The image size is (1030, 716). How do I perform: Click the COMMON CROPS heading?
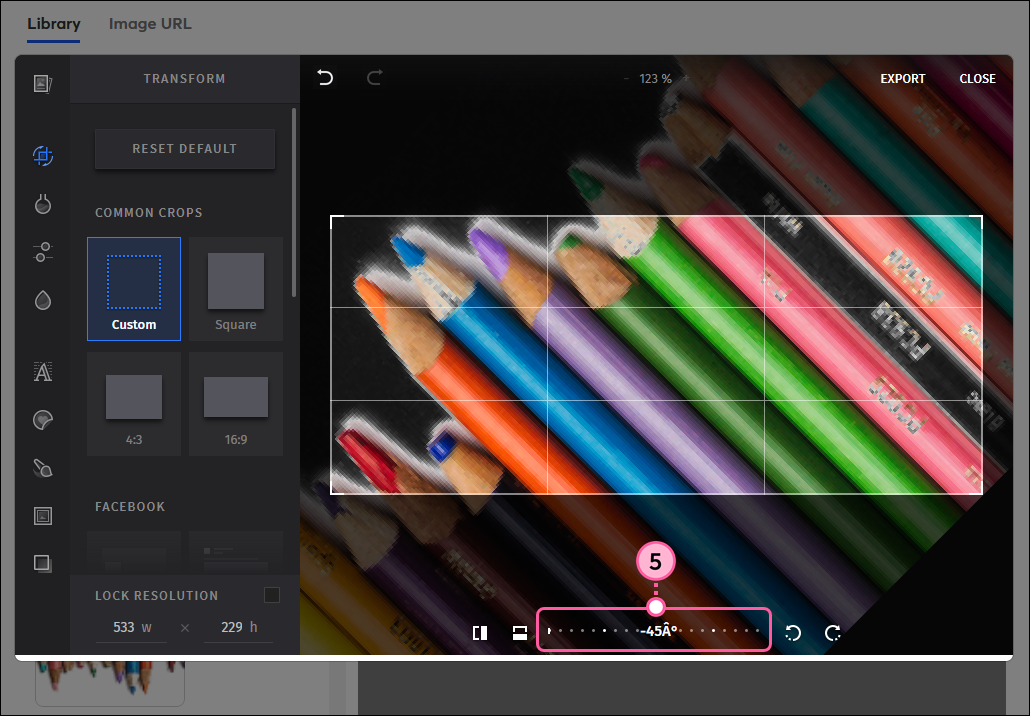pyautogui.click(x=149, y=213)
